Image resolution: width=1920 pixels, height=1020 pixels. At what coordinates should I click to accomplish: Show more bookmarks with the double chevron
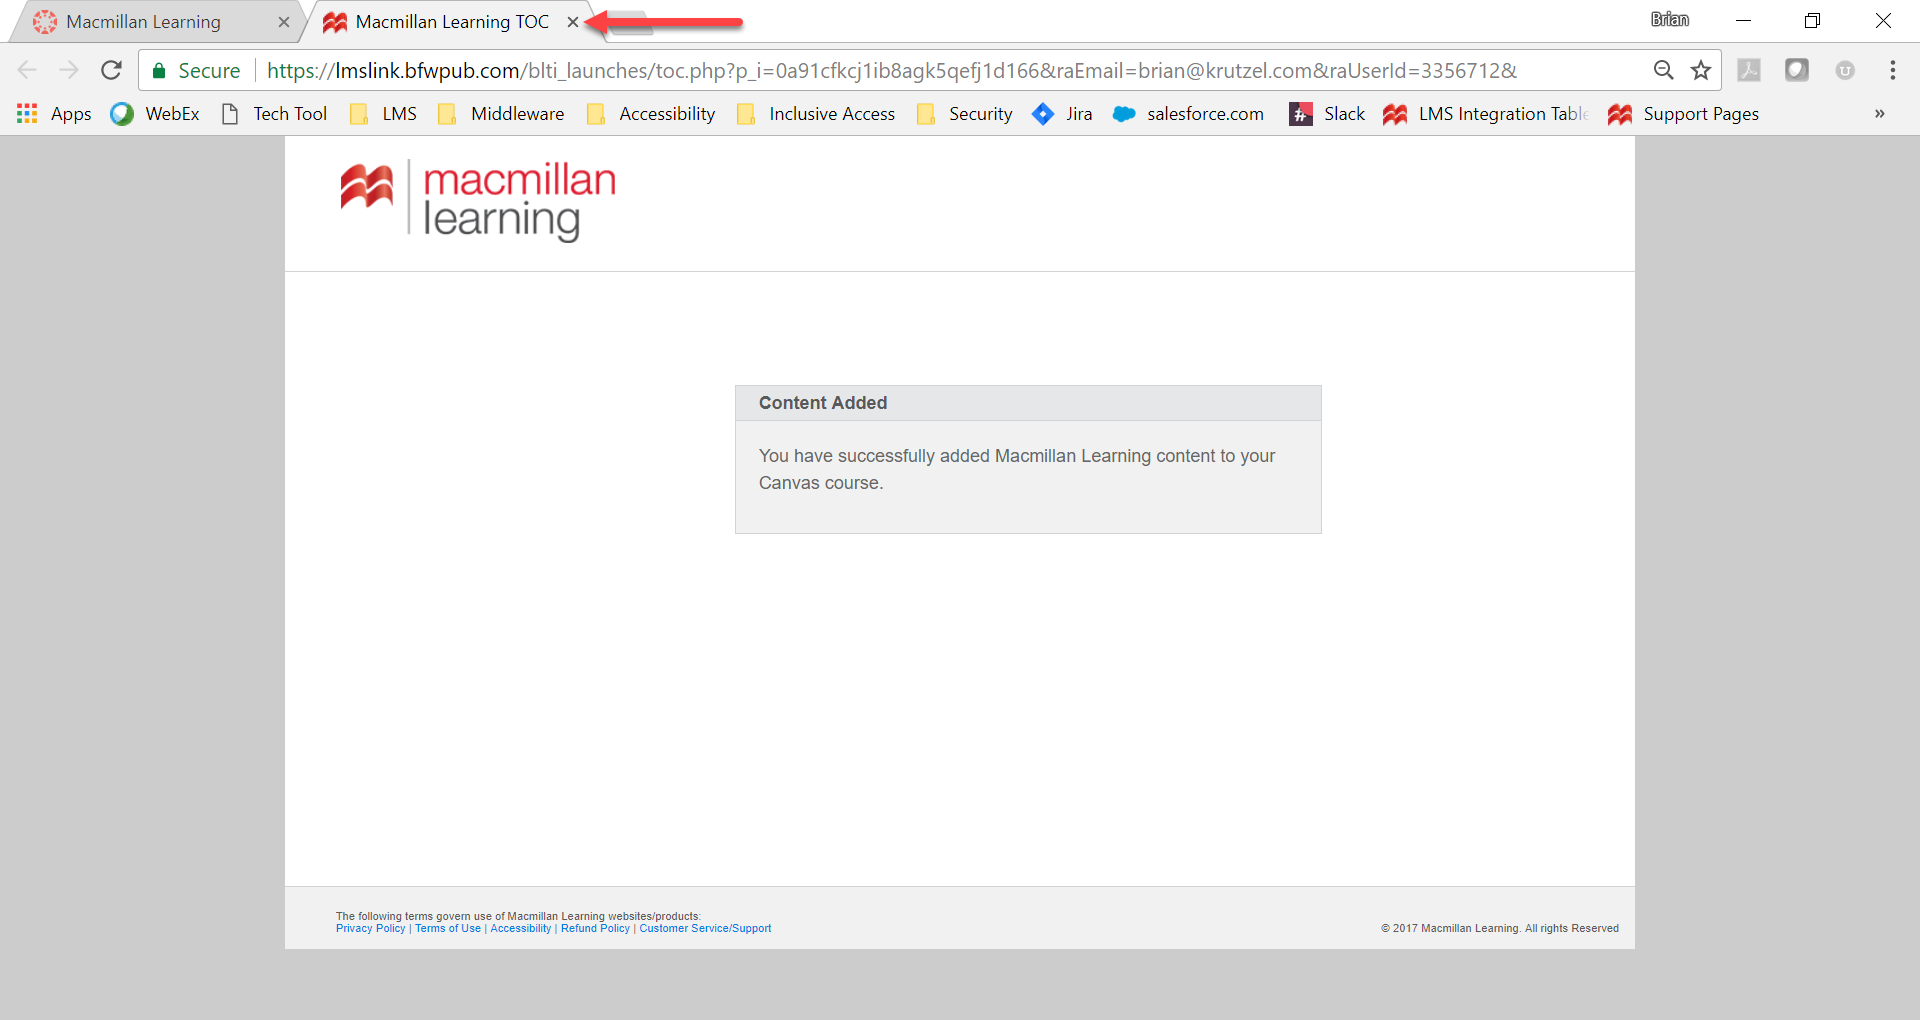pos(1880,114)
